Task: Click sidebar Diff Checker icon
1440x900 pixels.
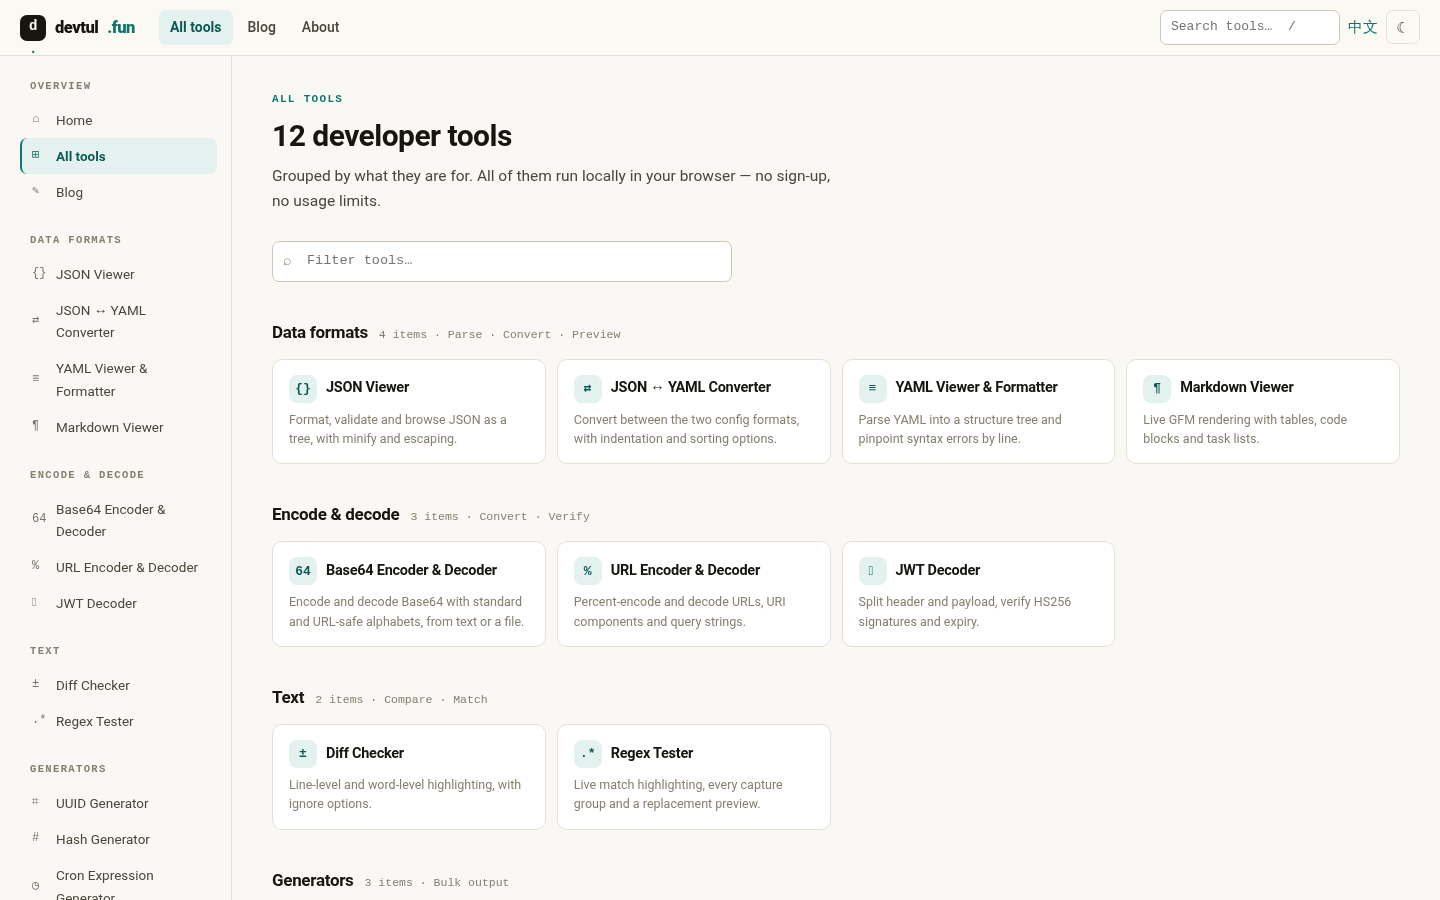Action: pos(36,684)
